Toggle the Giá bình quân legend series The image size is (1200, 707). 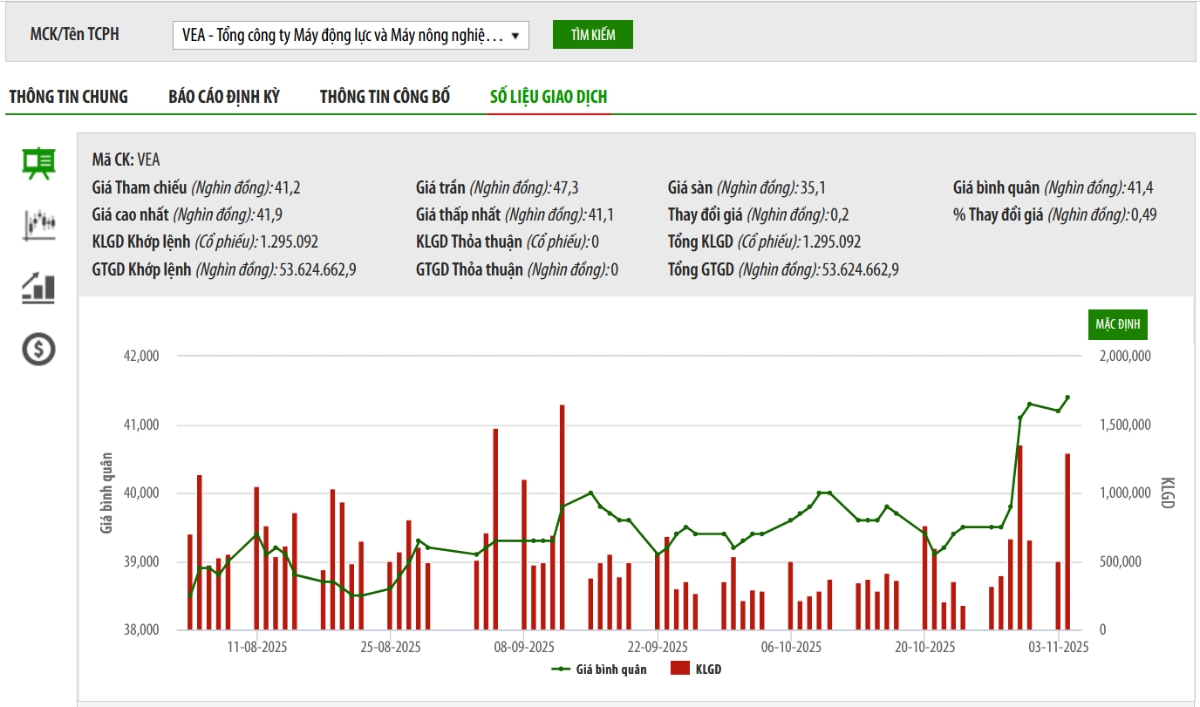[610, 669]
